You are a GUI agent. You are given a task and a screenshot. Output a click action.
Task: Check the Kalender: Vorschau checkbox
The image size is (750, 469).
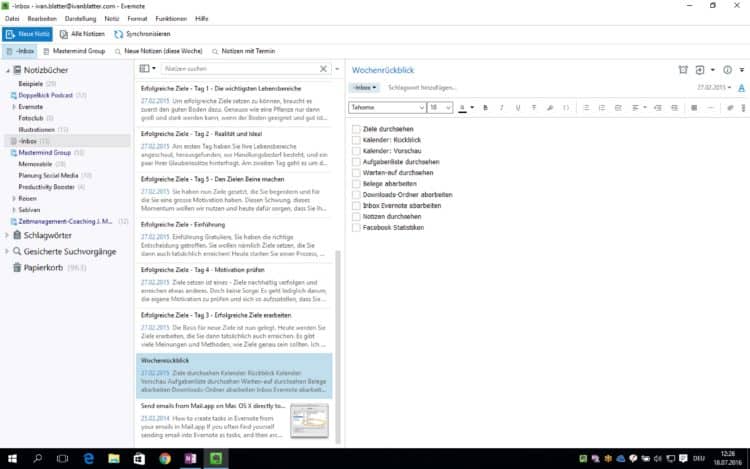[356, 151]
